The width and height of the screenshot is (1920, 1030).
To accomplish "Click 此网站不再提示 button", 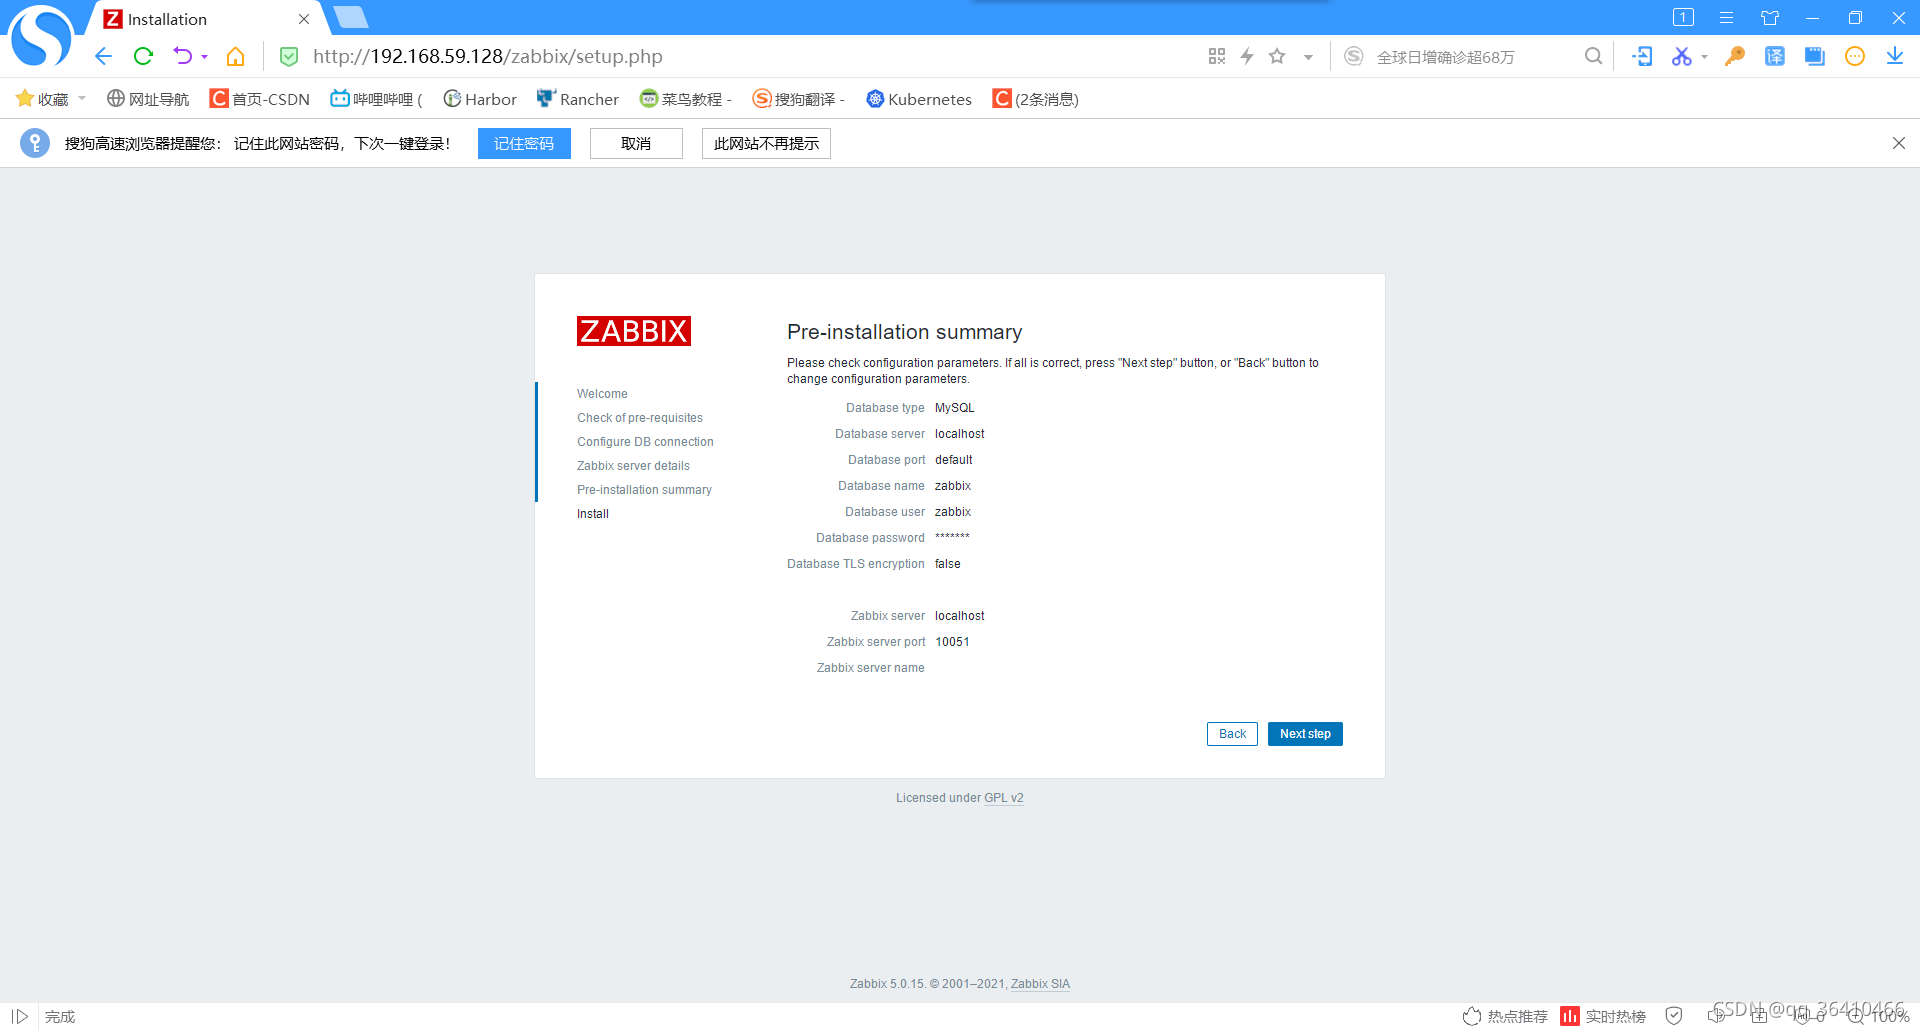I will point(766,143).
